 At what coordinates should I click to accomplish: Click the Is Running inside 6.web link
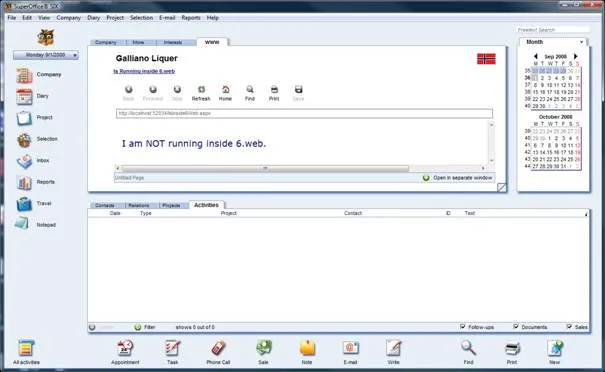pyautogui.click(x=144, y=71)
